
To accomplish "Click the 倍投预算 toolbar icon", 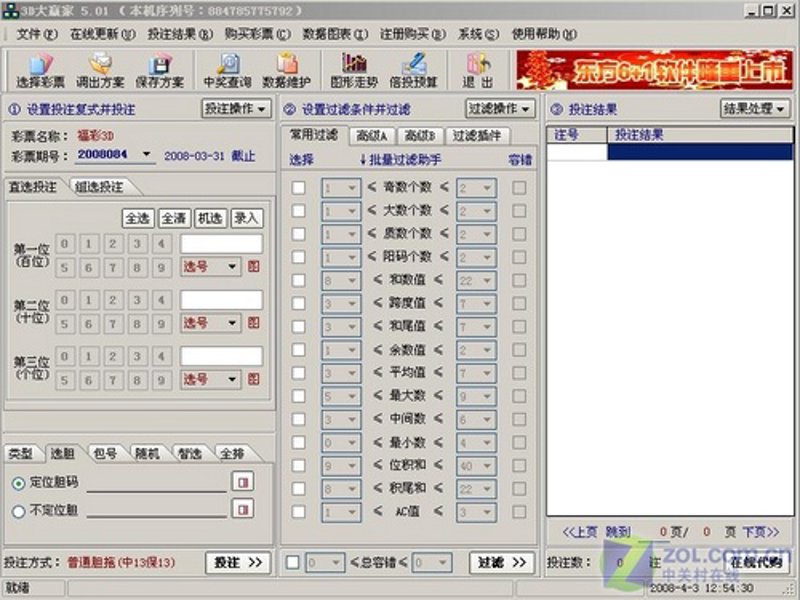I will click(413, 70).
